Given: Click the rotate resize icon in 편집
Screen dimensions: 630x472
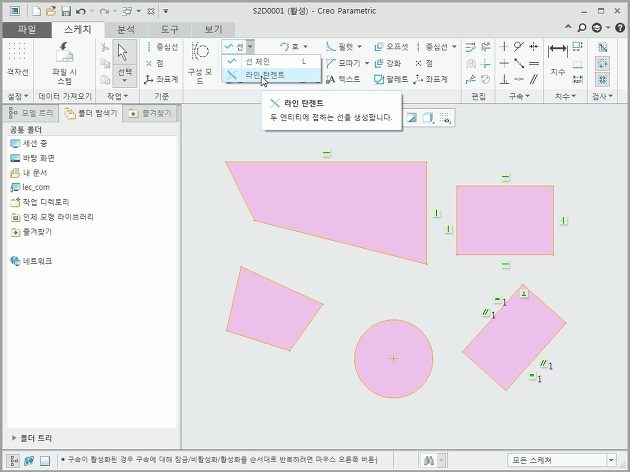Looking at the screenshot, I should [x=486, y=79].
